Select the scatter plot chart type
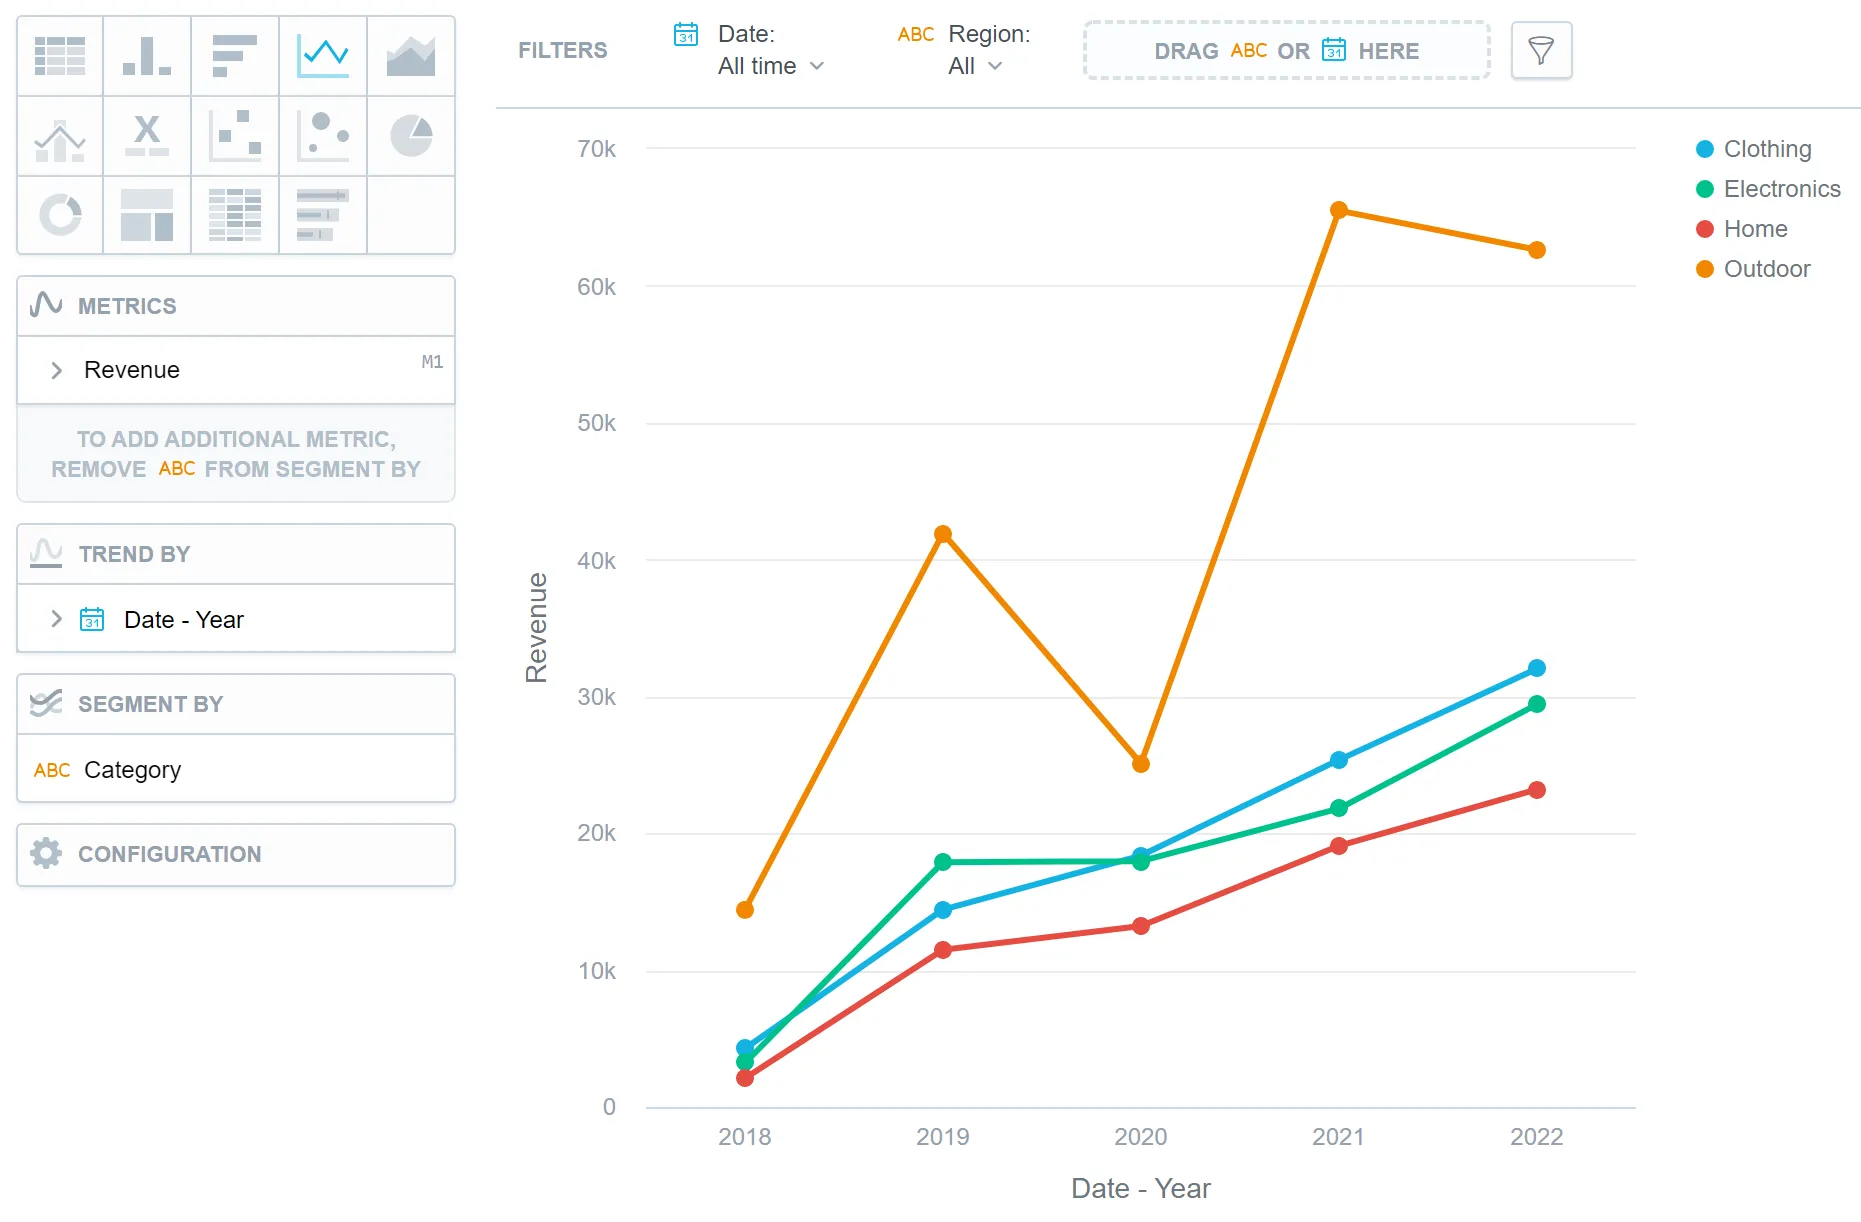The width and height of the screenshot is (1861, 1222). point(235,136)
